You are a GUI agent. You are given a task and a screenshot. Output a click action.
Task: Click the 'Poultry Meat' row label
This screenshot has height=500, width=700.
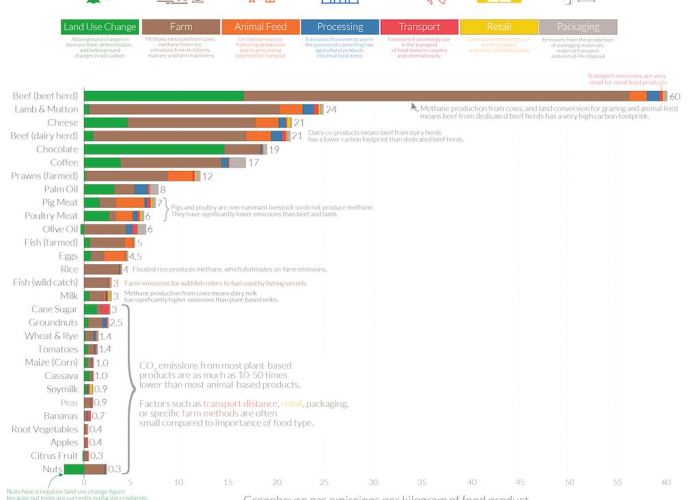(51, 216)
